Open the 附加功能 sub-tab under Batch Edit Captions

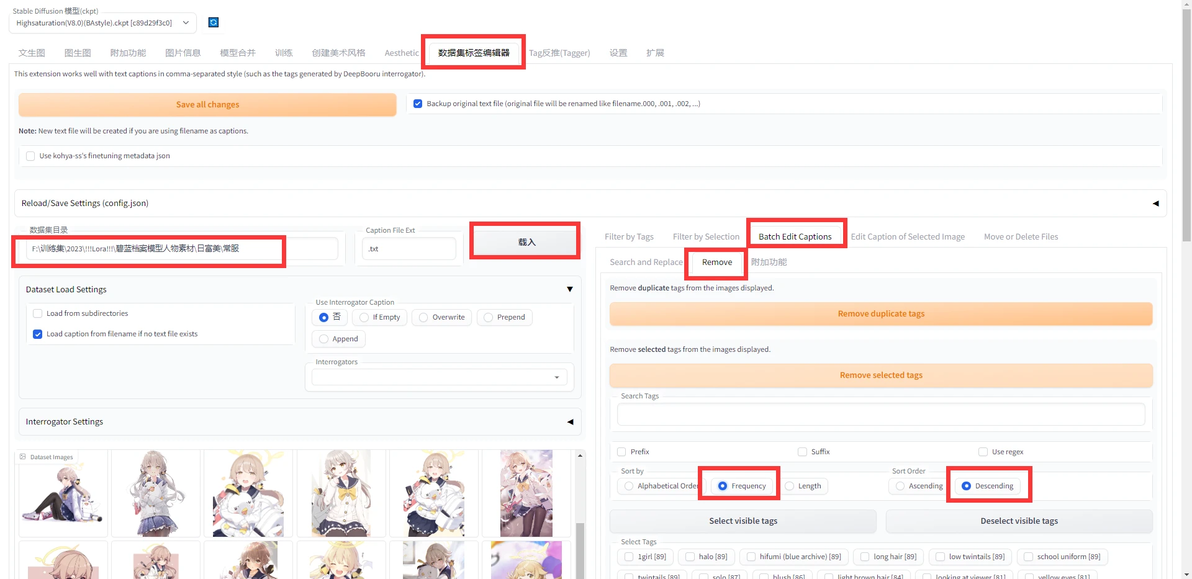pyautogui.click(x=769, y=262)
